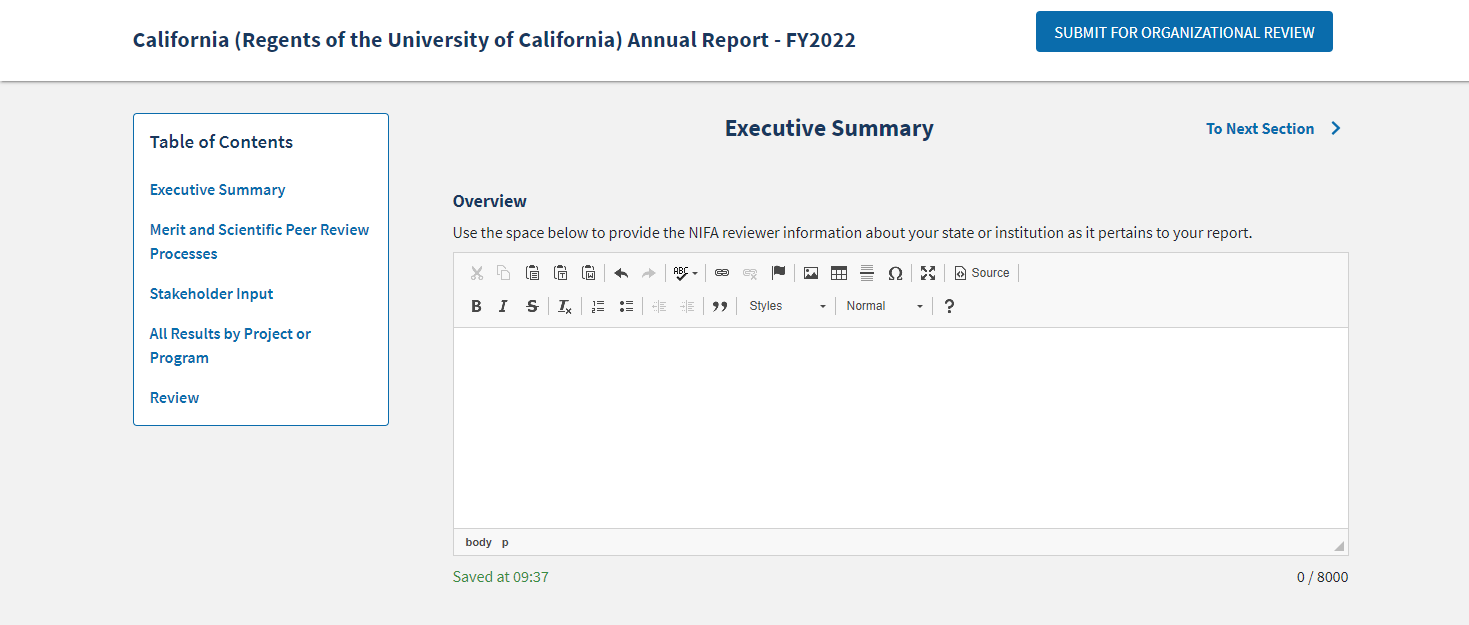Toggle bold formatting in the editor
The width and height of the screenshot is (1469, 625).
476,306
